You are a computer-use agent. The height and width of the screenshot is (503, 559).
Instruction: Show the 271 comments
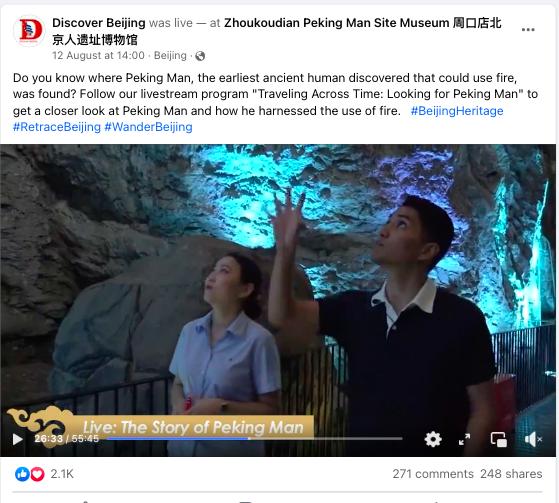click(x=433, y=474)
